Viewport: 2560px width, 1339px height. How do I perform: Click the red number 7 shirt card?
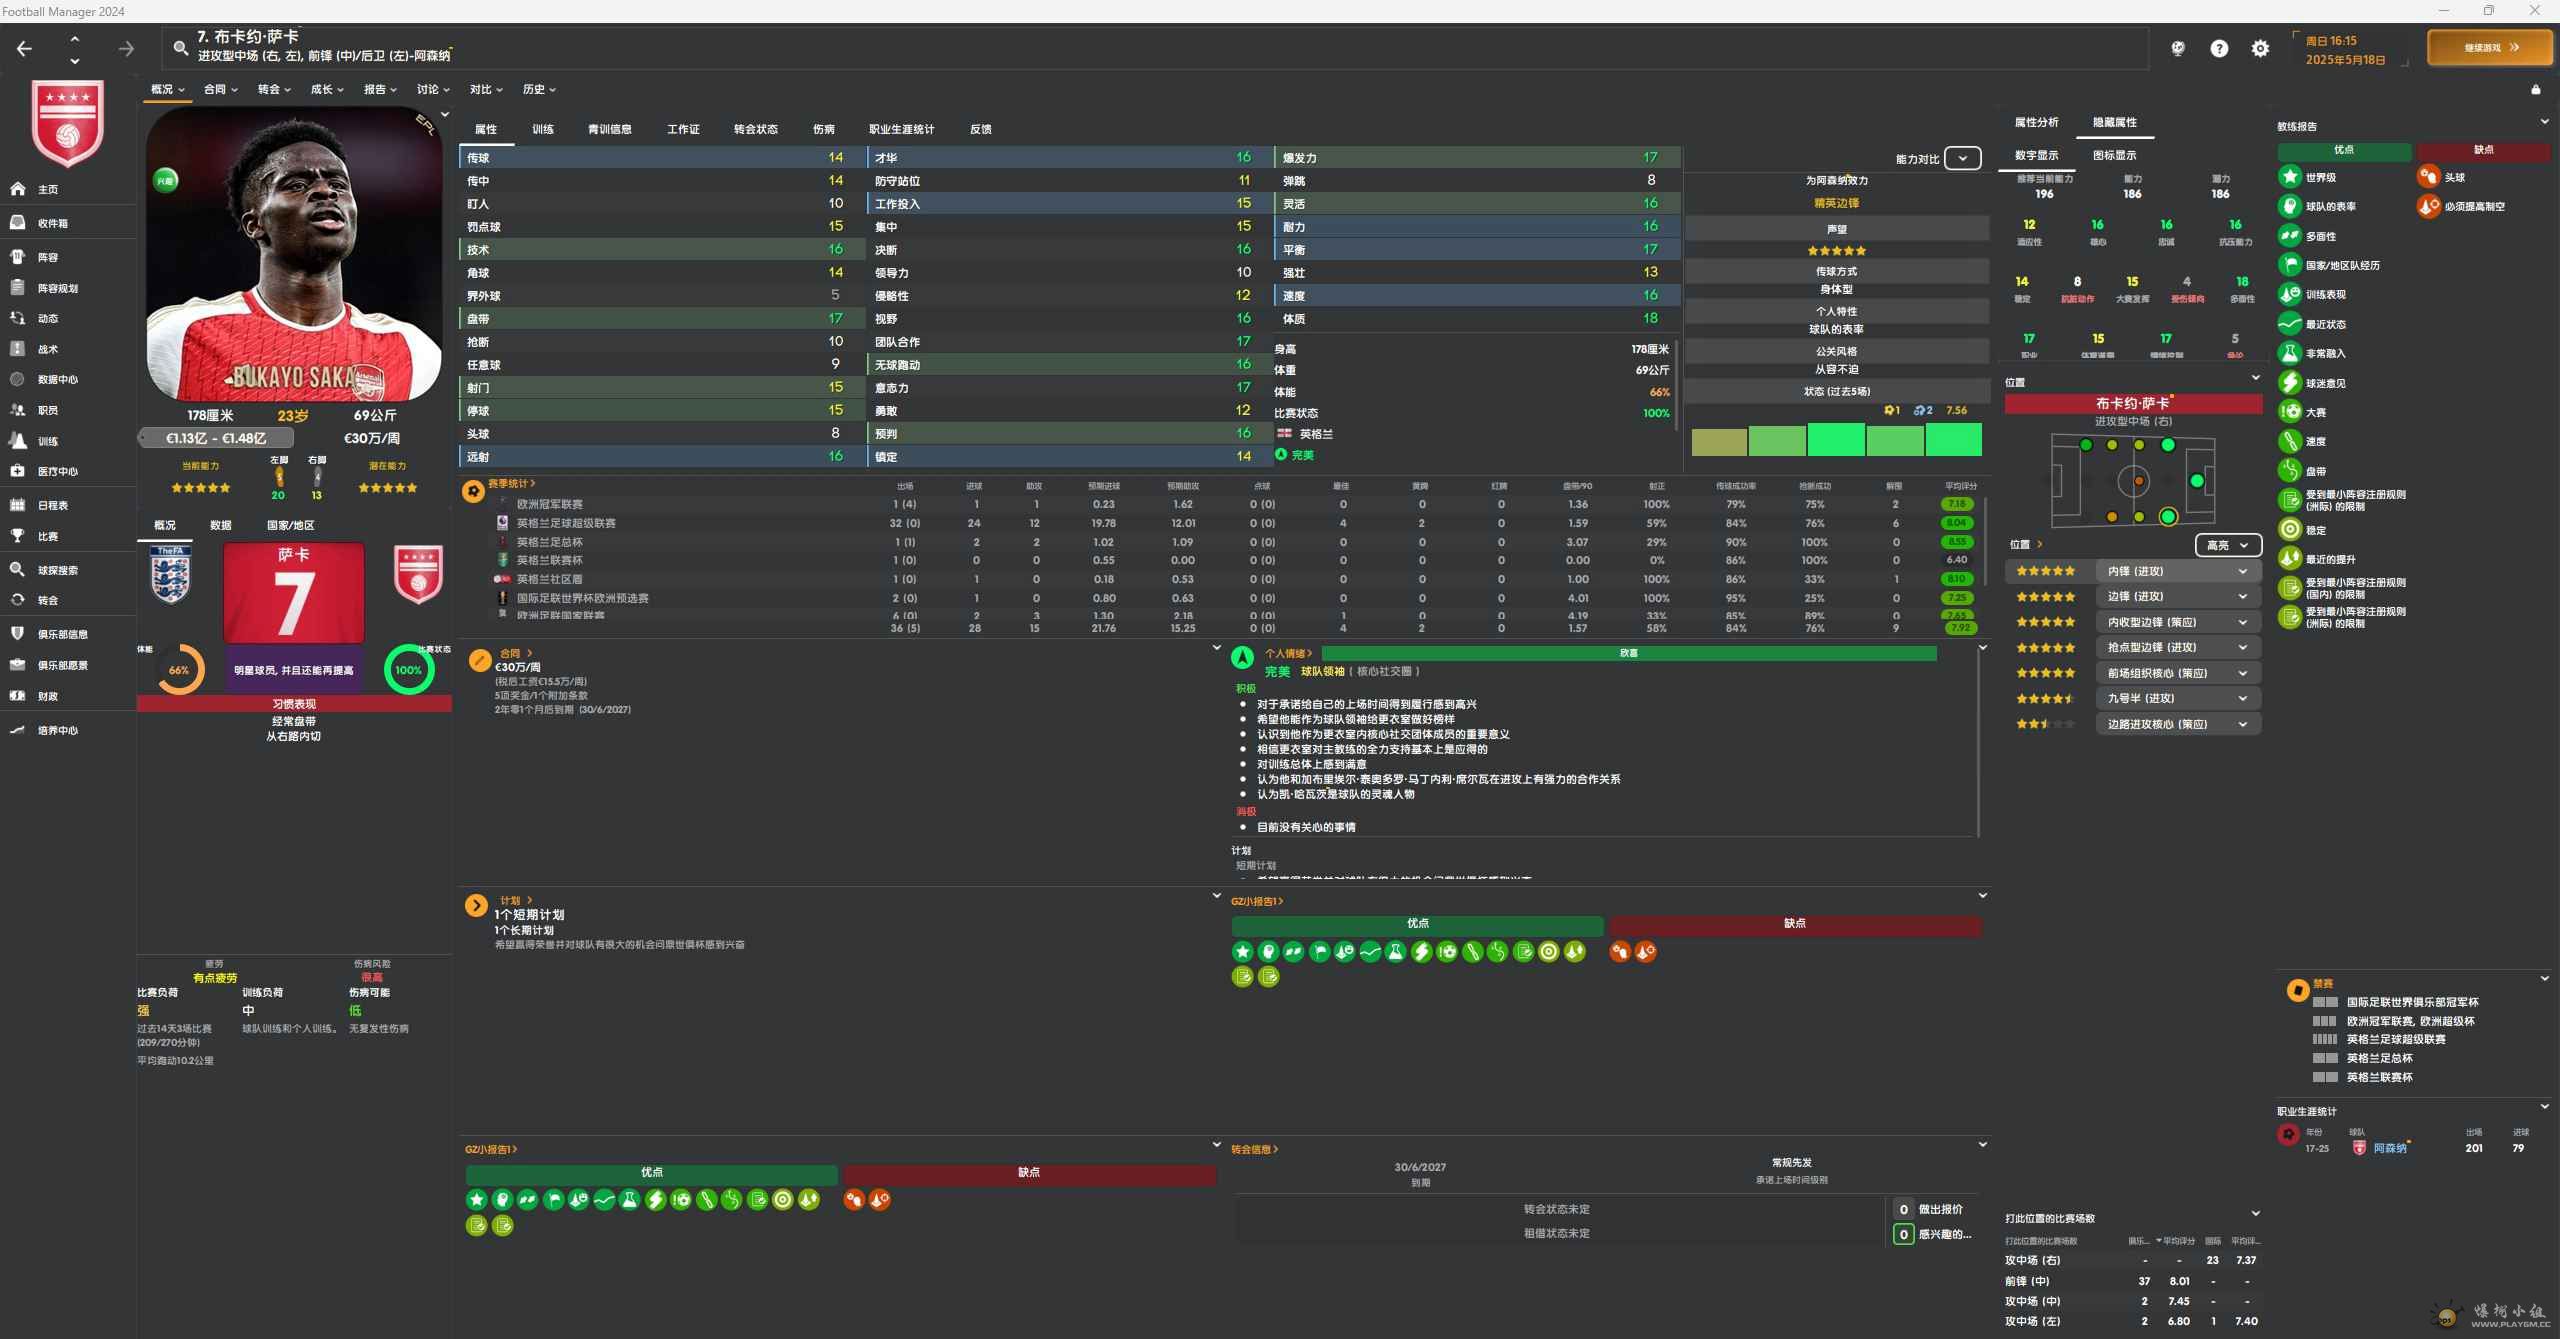click(293, 593)
